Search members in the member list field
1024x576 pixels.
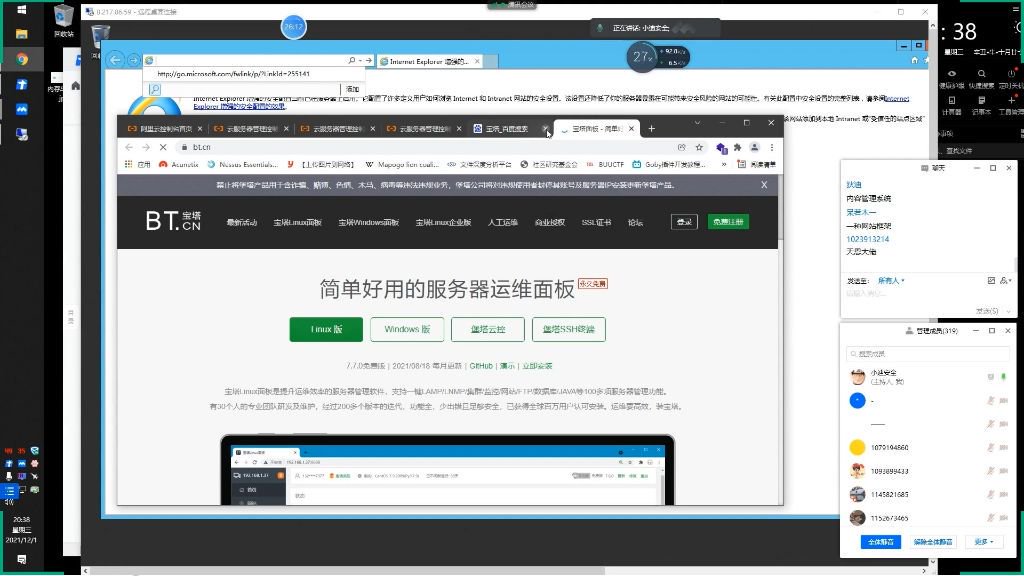tap(927, 354)
